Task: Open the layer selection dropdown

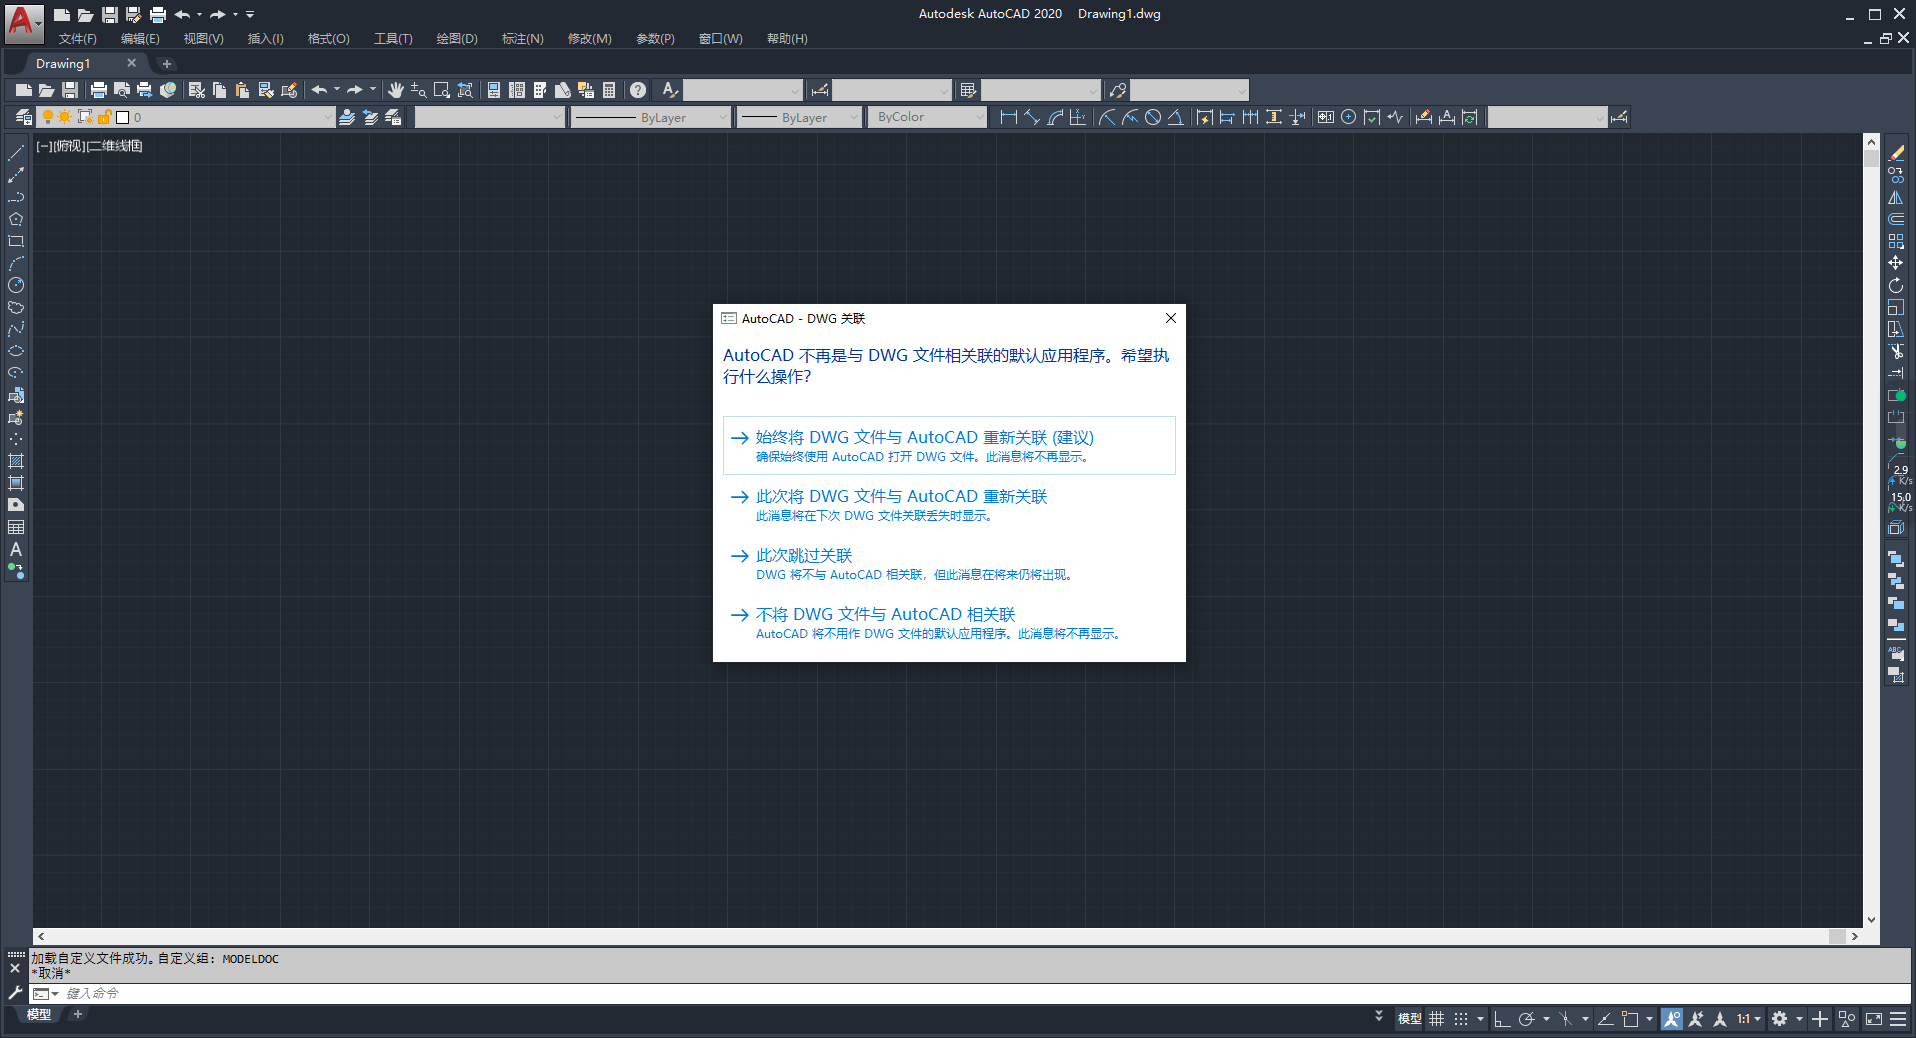Action: tap(326, 117)
